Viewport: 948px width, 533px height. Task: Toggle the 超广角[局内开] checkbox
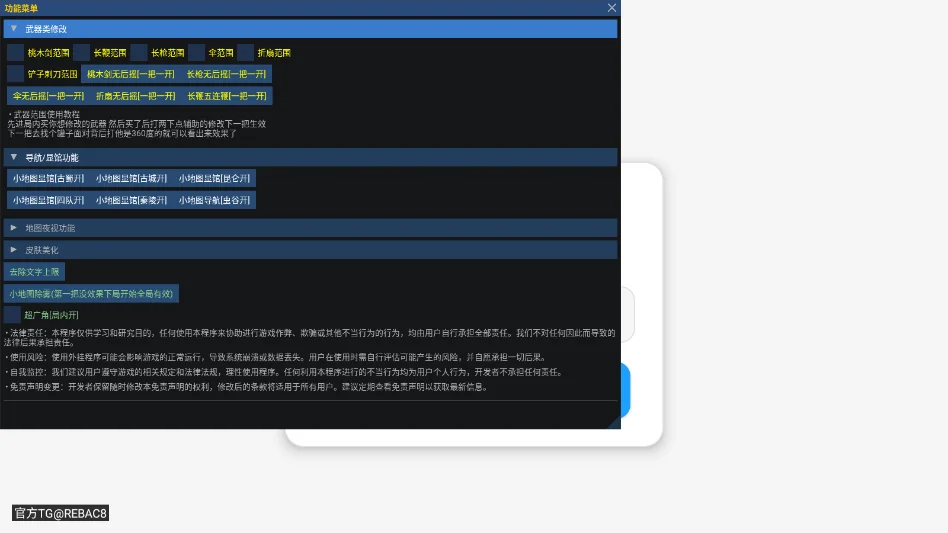point(12,314)
